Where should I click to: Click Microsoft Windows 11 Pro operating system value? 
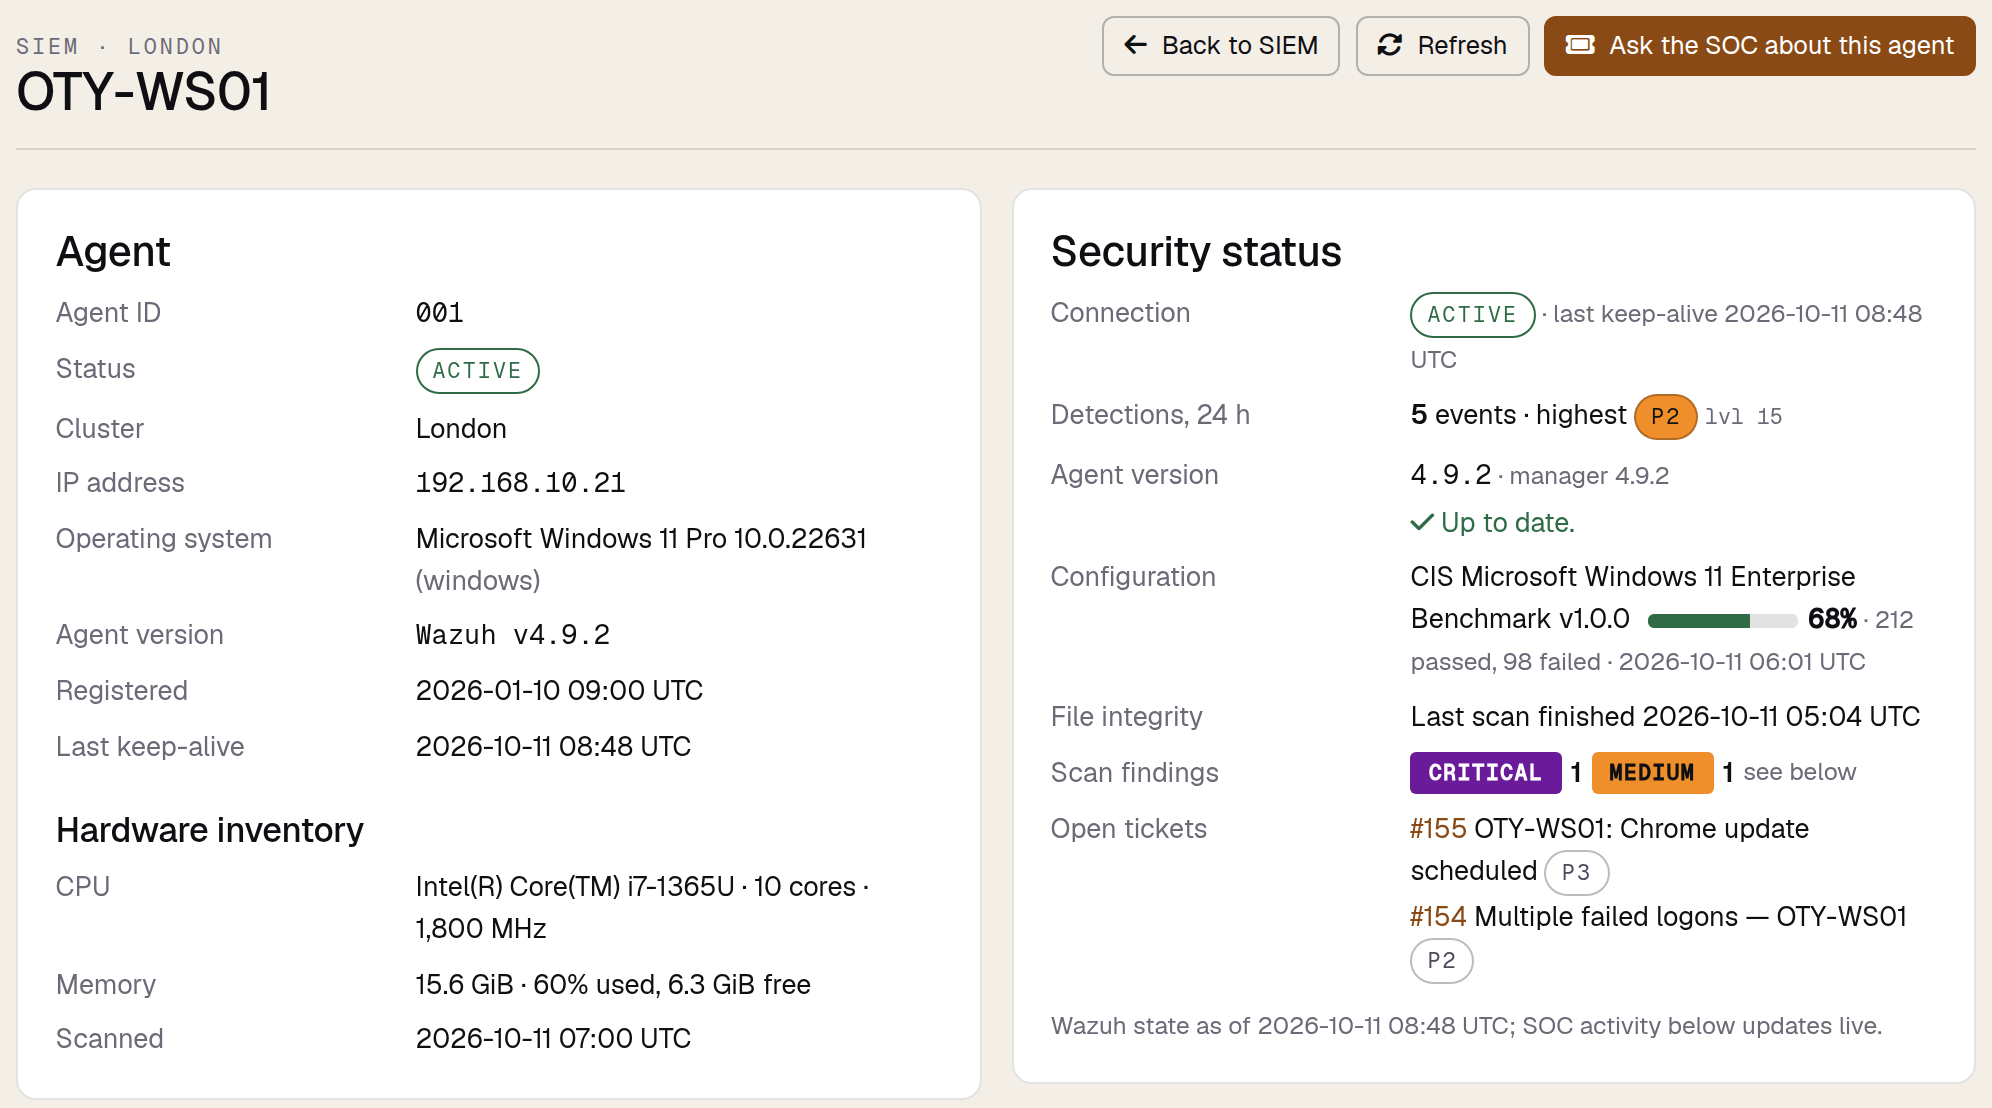[641, 560]
